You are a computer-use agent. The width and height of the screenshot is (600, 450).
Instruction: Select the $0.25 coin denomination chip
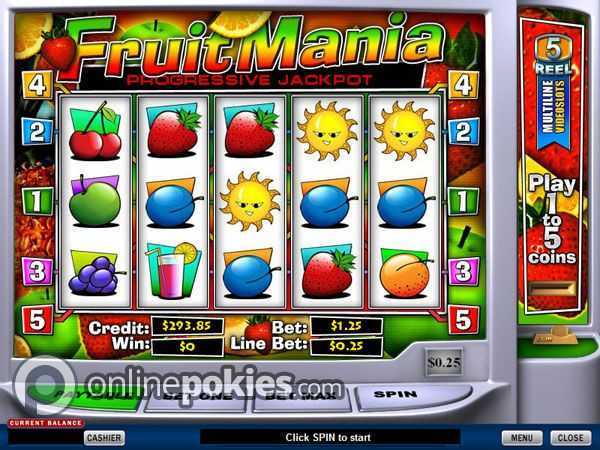444,362
